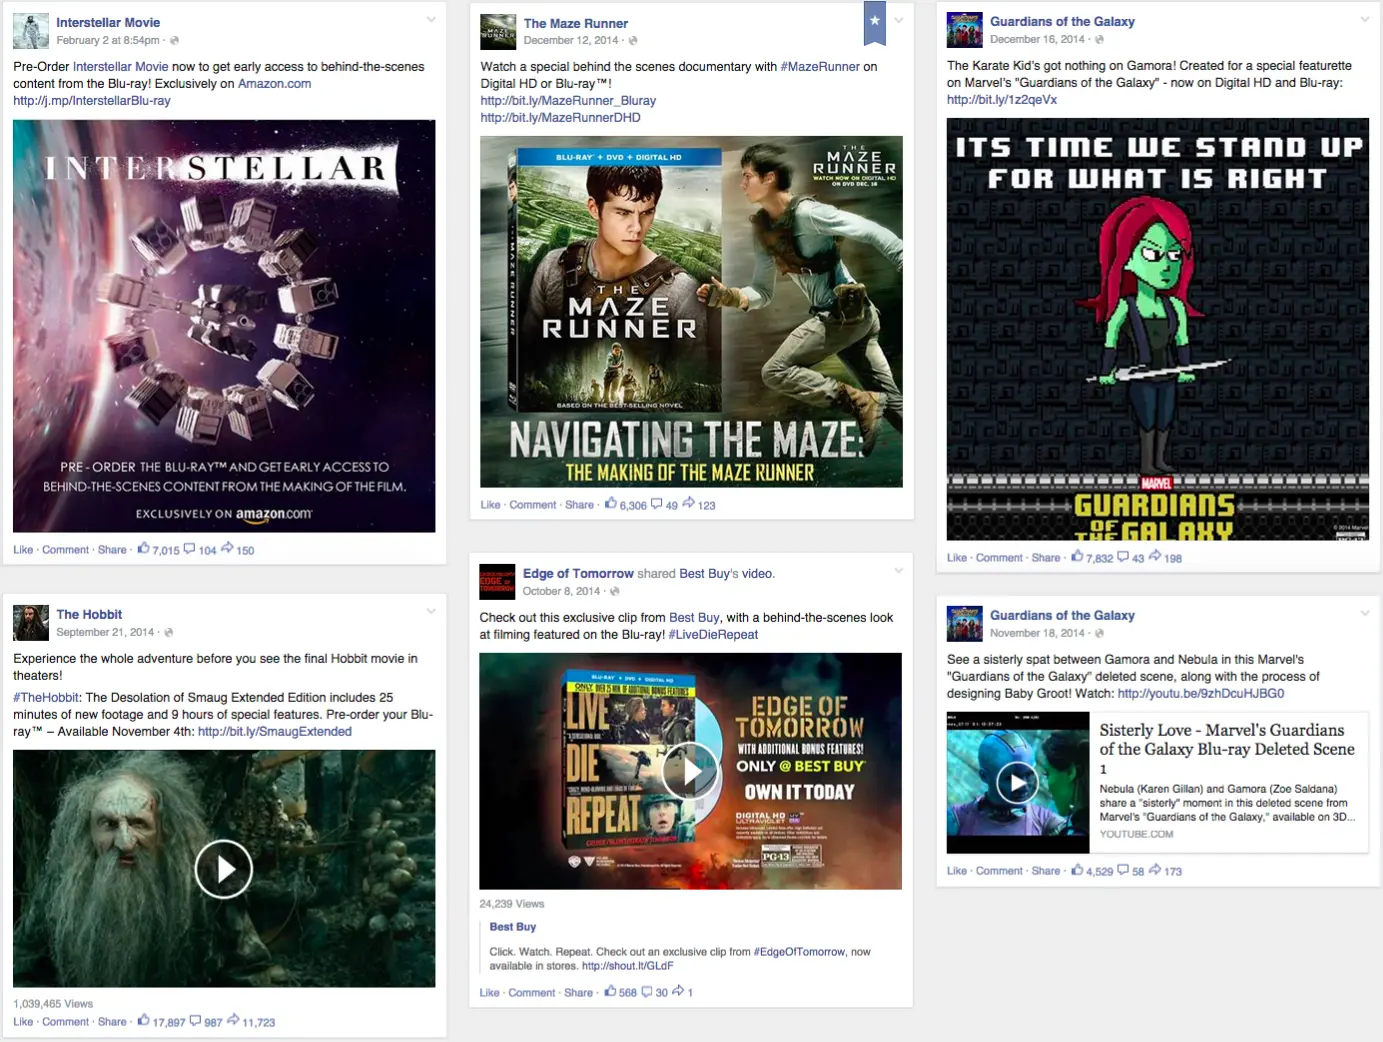The width and height of the screenshot is (1383, 1042).
Task: Click the comment bubble icon on Maze Runner post
Action: tap(657, 504)
